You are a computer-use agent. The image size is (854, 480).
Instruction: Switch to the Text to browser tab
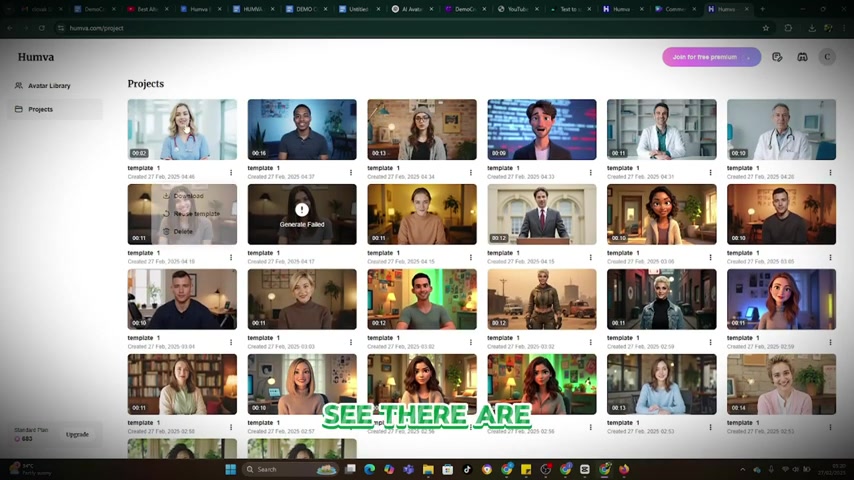[x=569, y=9]
